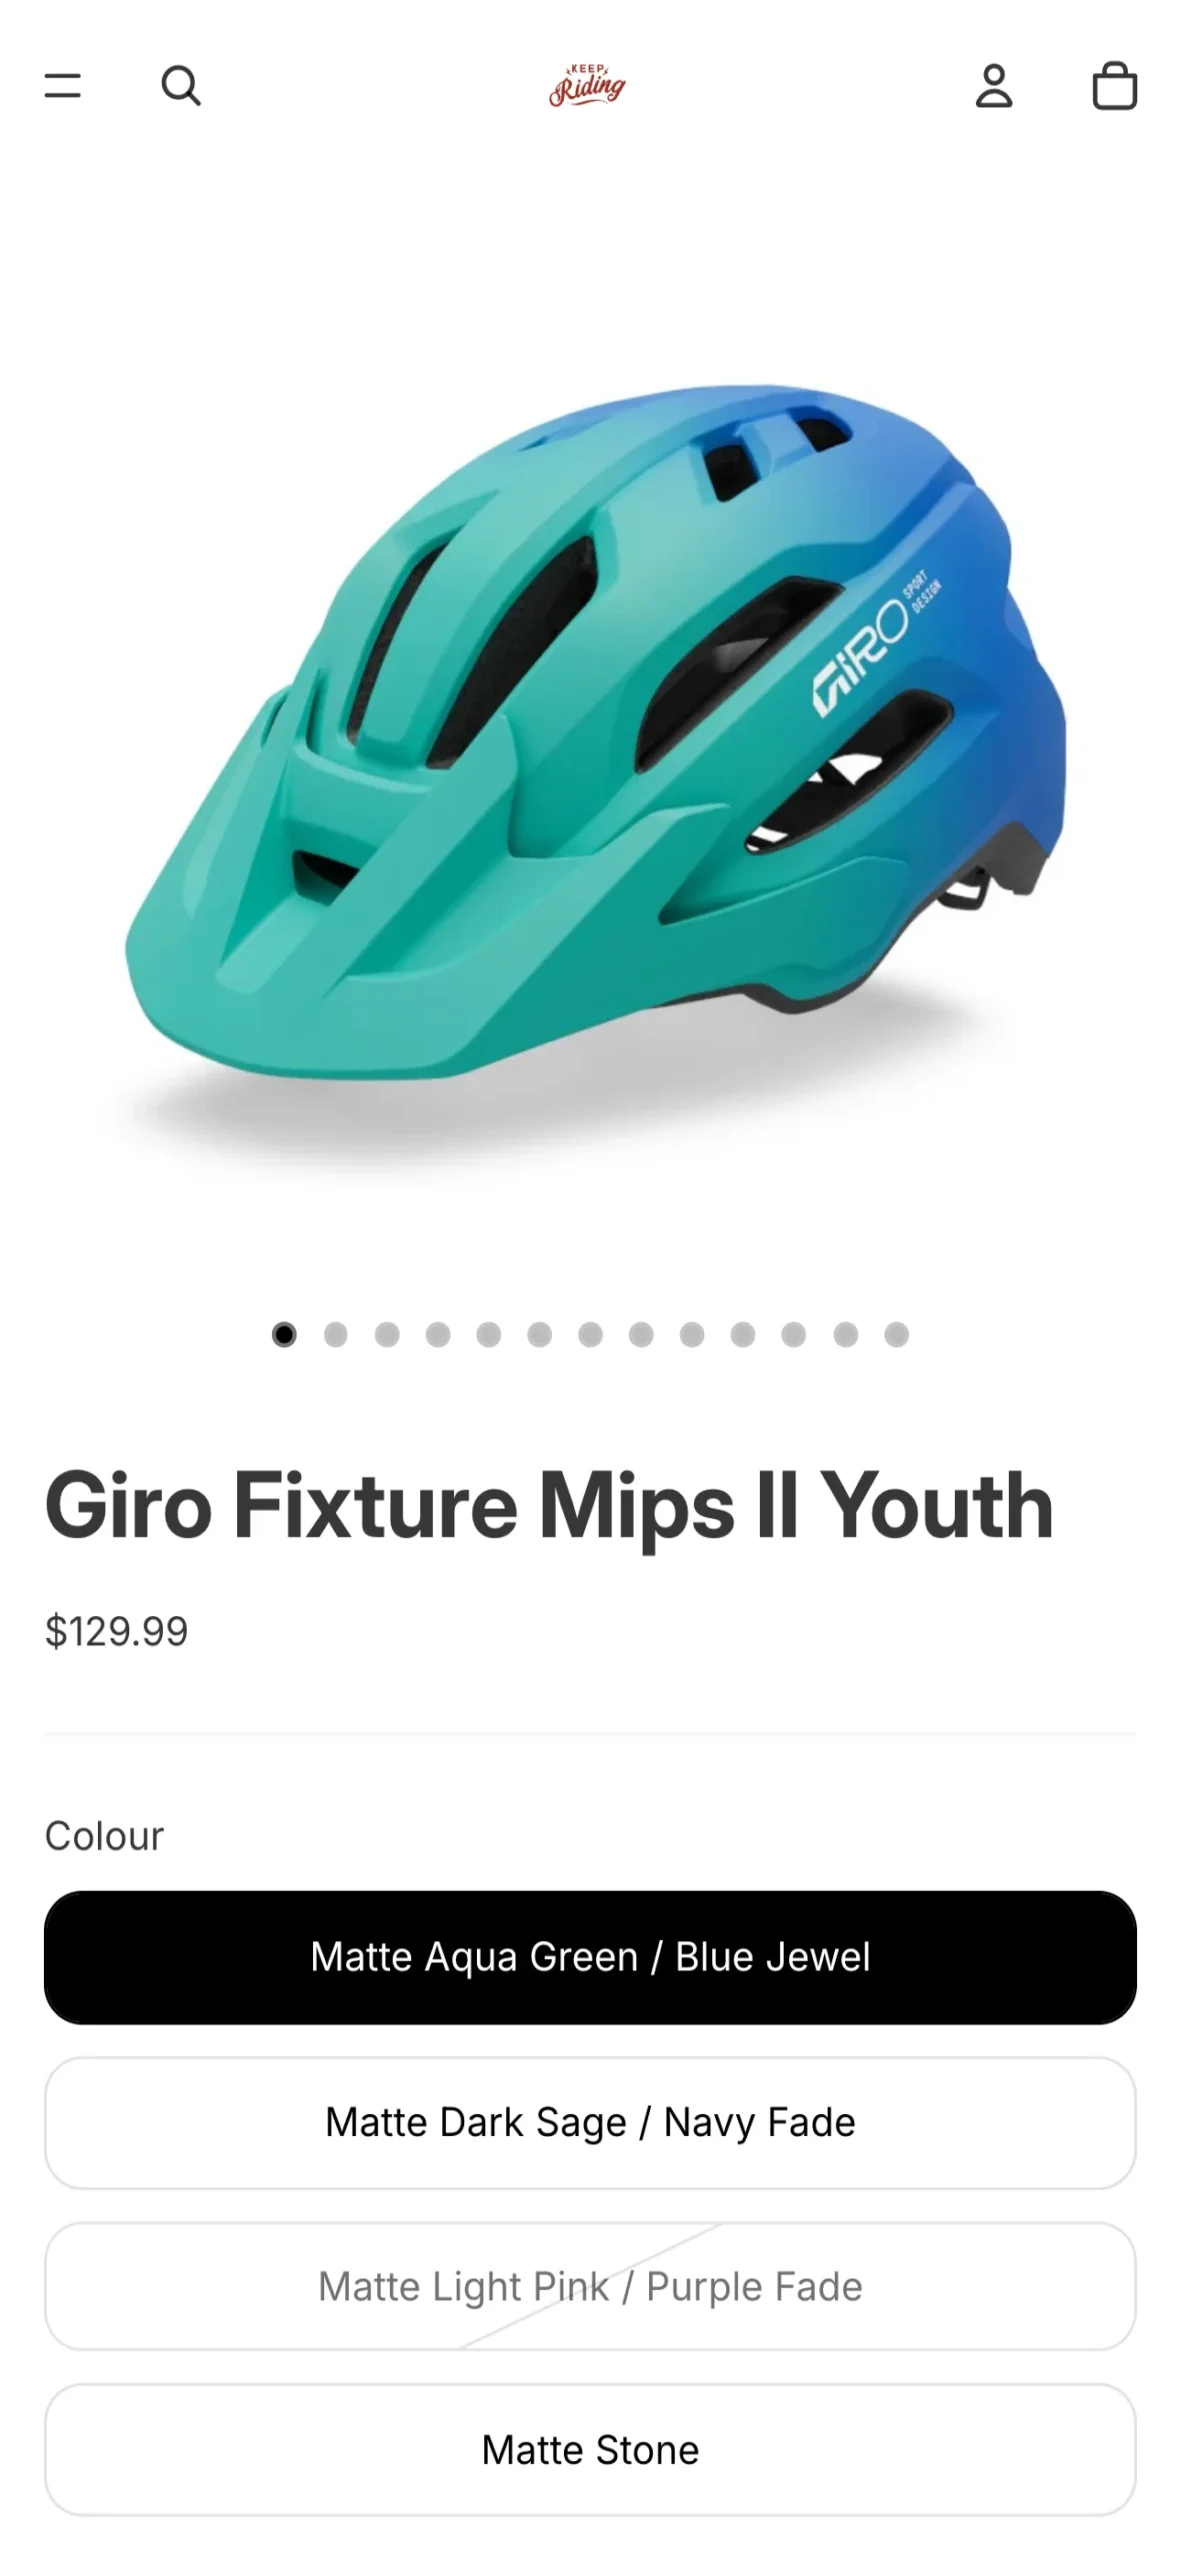Image resolution: width=1181 pixels, height=2560 pixels.
Task: Open the hamburger navigation menu
Action: (x=62, y=86)
